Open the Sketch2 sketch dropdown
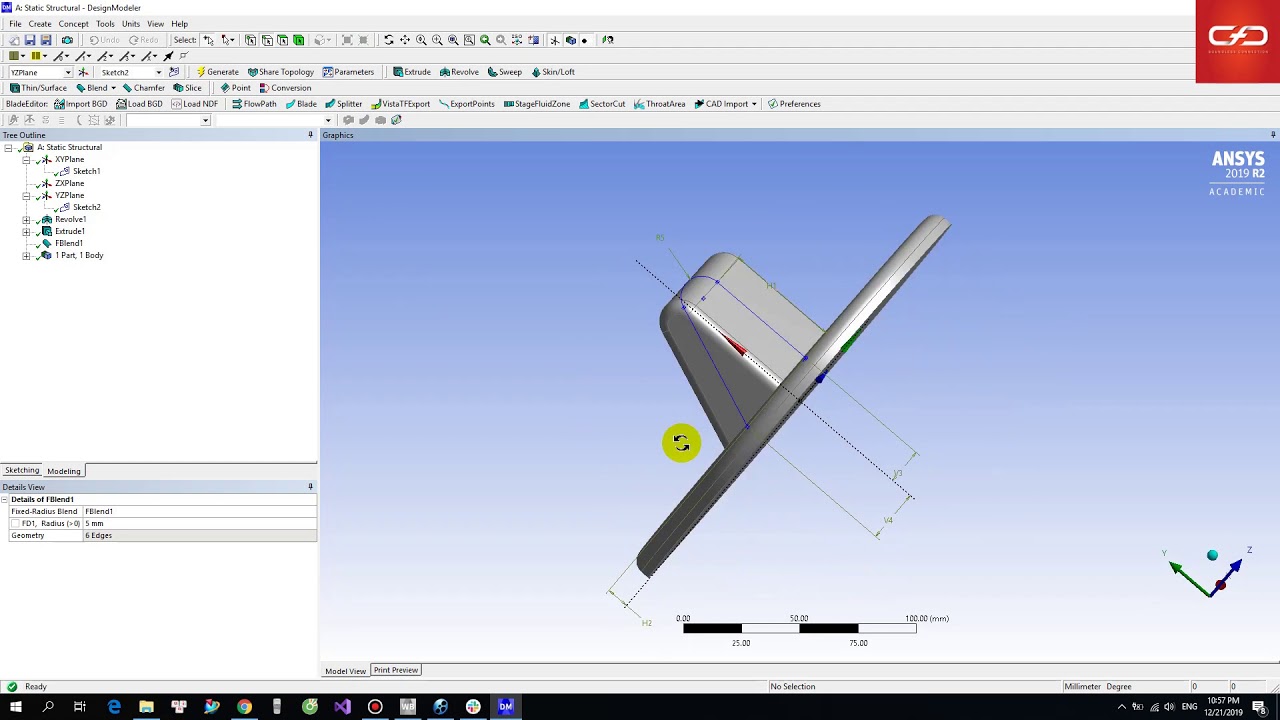1280x720 pixels. click(x=158, y=72)
